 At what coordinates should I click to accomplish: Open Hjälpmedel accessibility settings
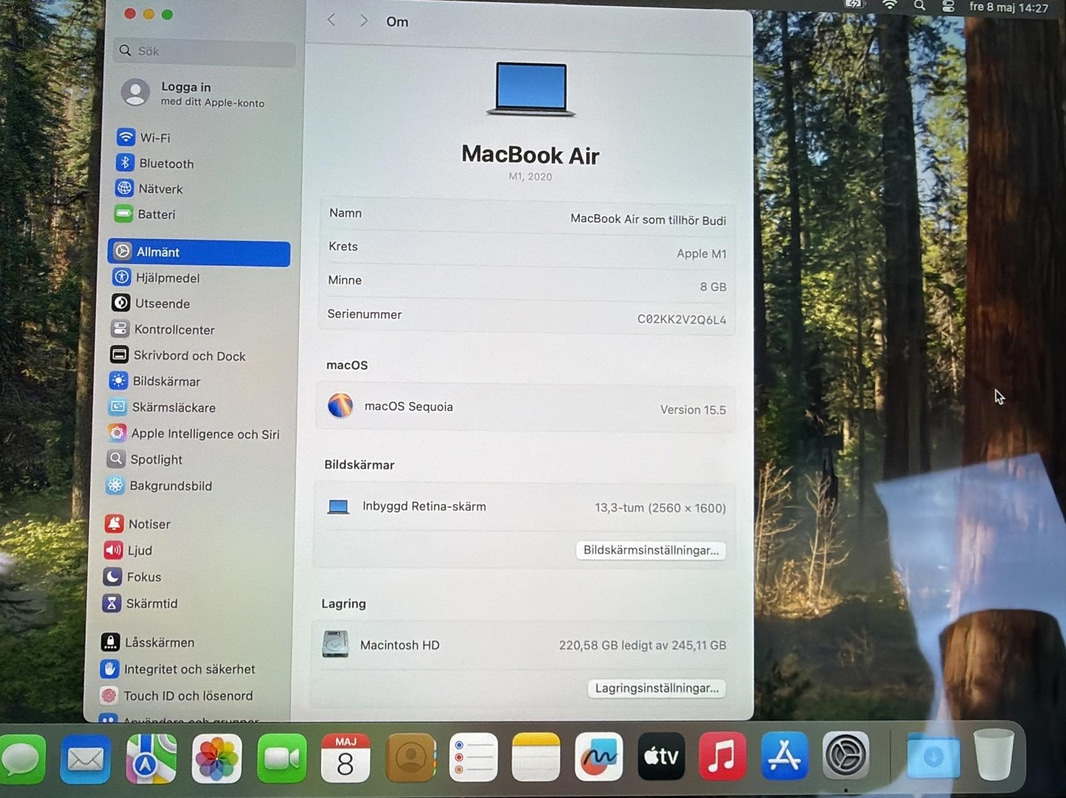coord(156,277)
